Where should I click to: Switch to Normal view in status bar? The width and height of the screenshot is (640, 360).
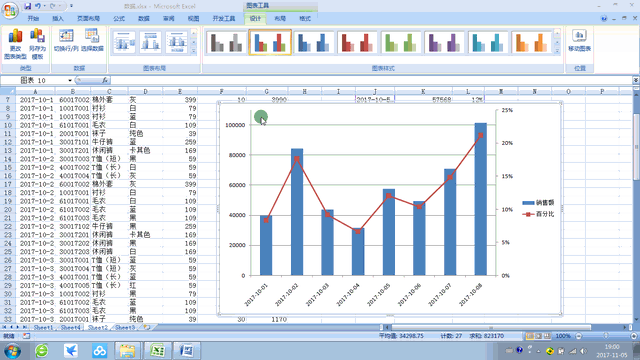click(530, 336)
